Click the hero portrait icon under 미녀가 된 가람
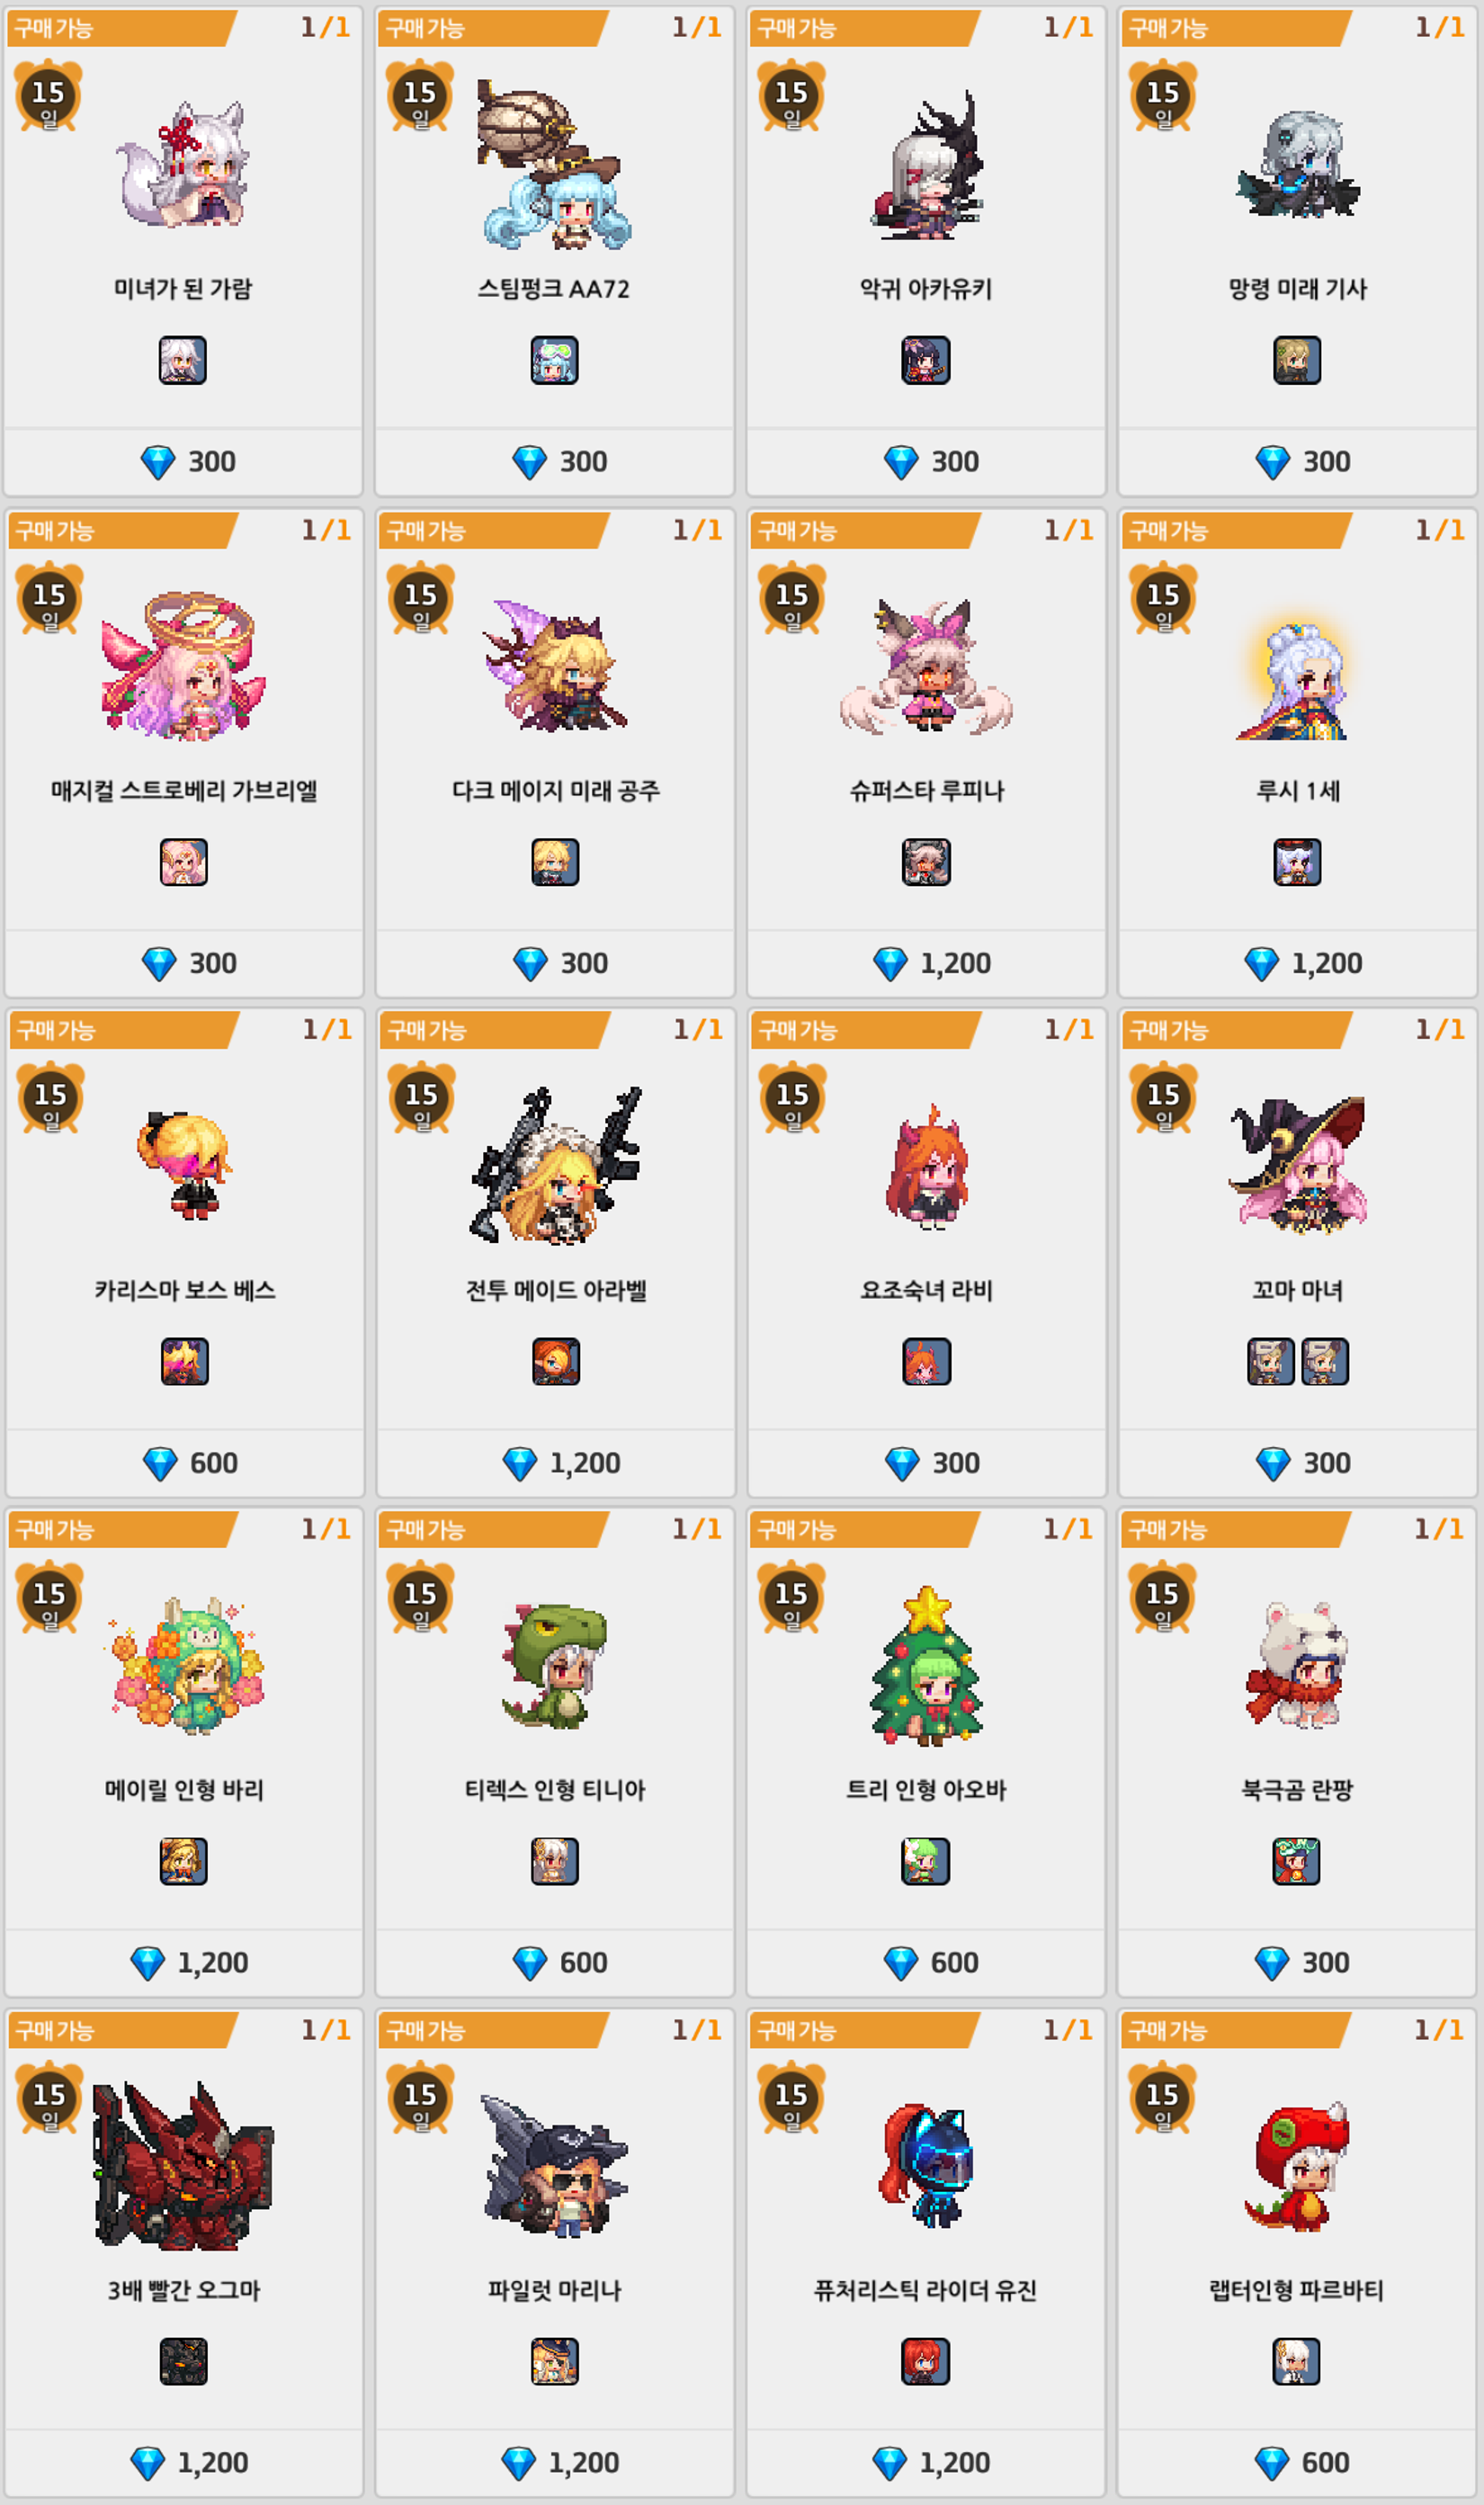This screenshot has width=1484, height=2505. [x=183, y=360]
